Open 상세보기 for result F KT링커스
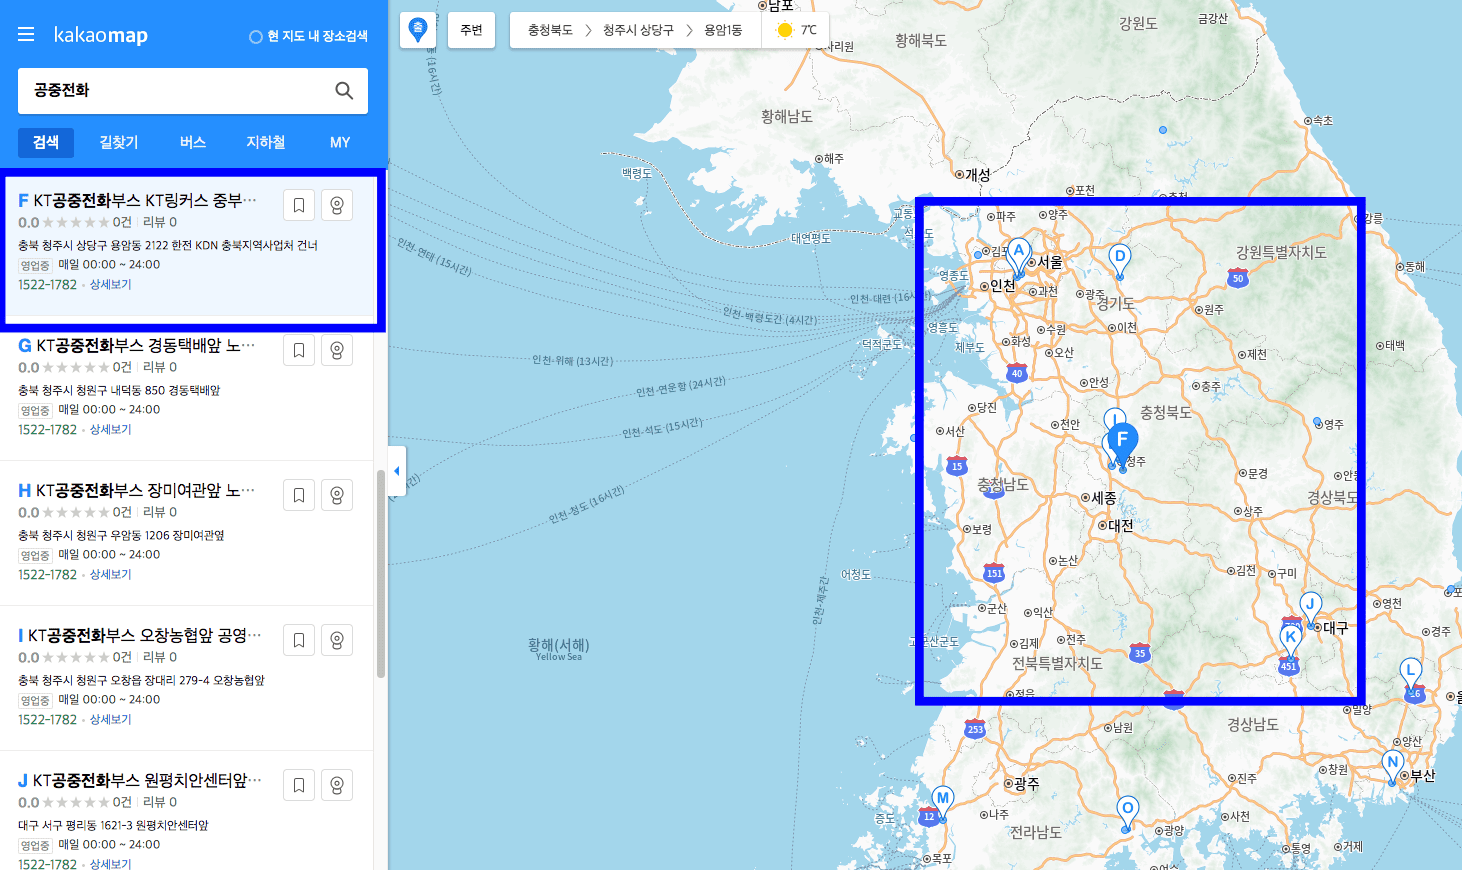The image size is (1462, 870). (110, 285)
